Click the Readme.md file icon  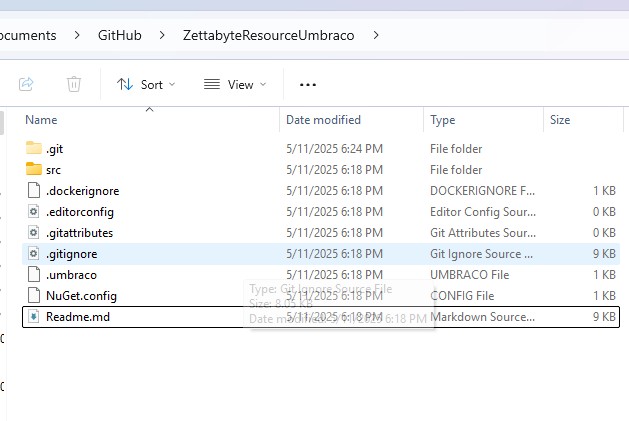tap(33, 317)
